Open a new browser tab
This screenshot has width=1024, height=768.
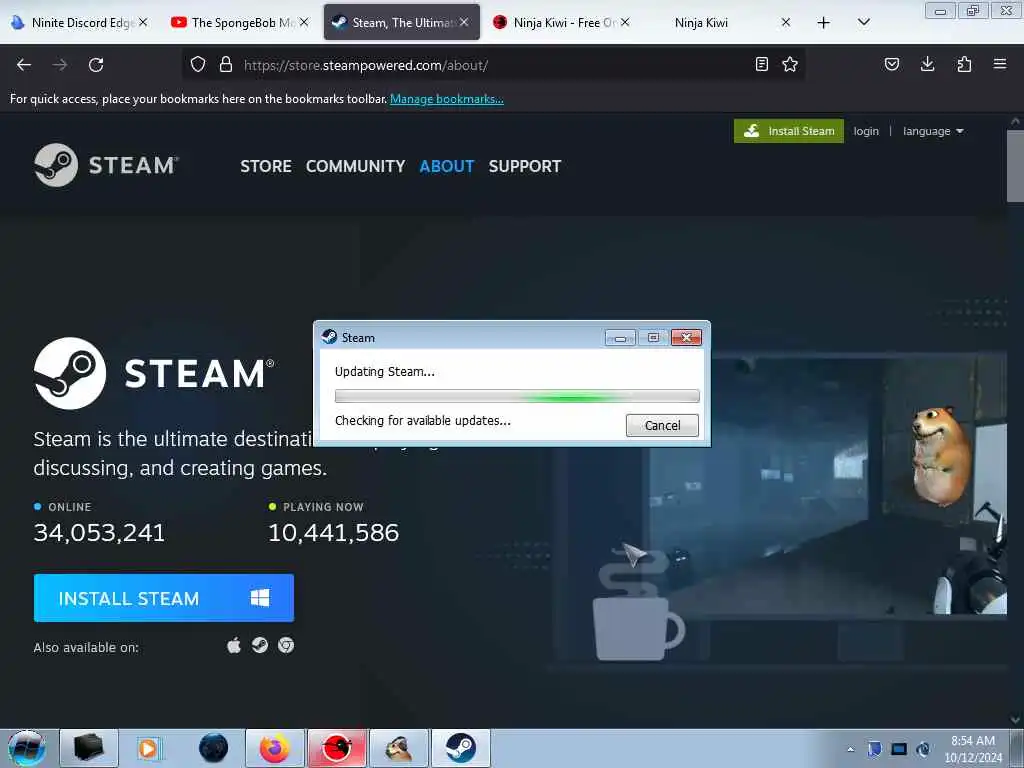coord(824,23)
